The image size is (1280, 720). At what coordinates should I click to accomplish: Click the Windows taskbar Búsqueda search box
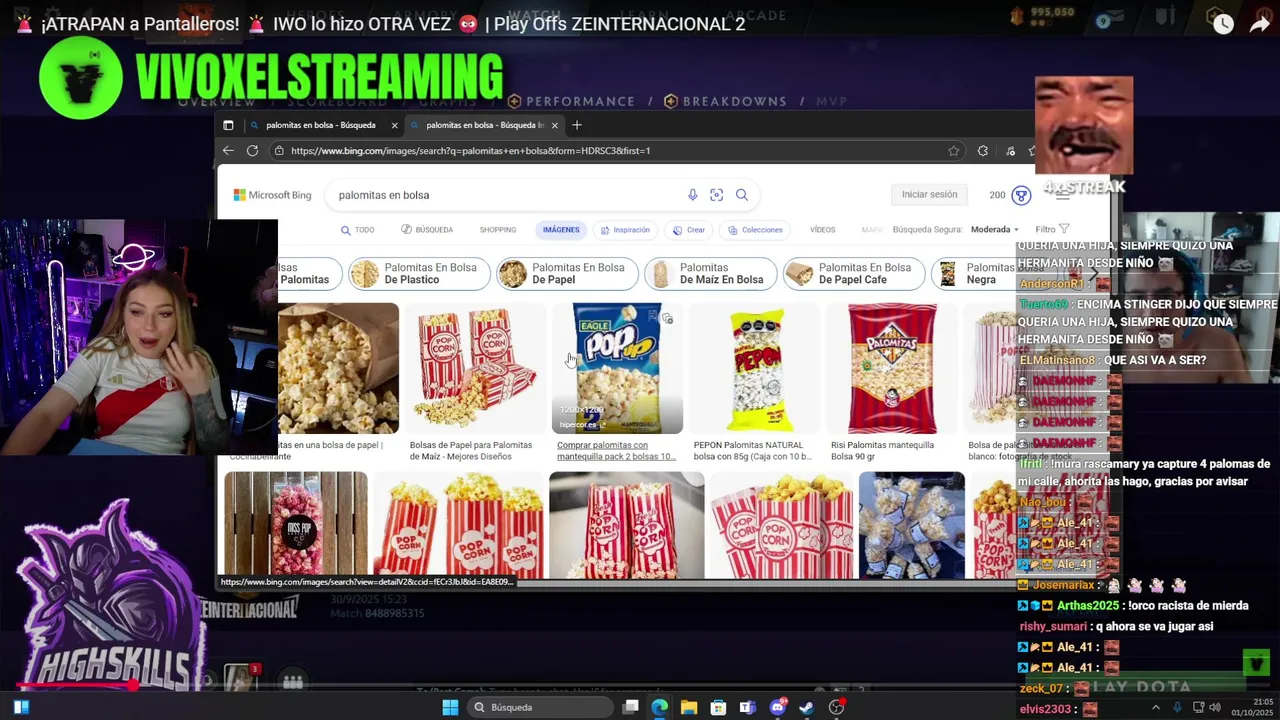pyautogui.click(x=540, y=708)
